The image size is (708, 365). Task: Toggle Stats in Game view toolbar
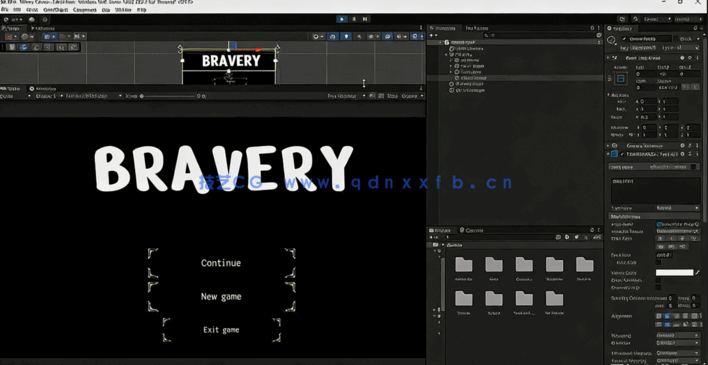pyautogui.click(x=392, y=96)
